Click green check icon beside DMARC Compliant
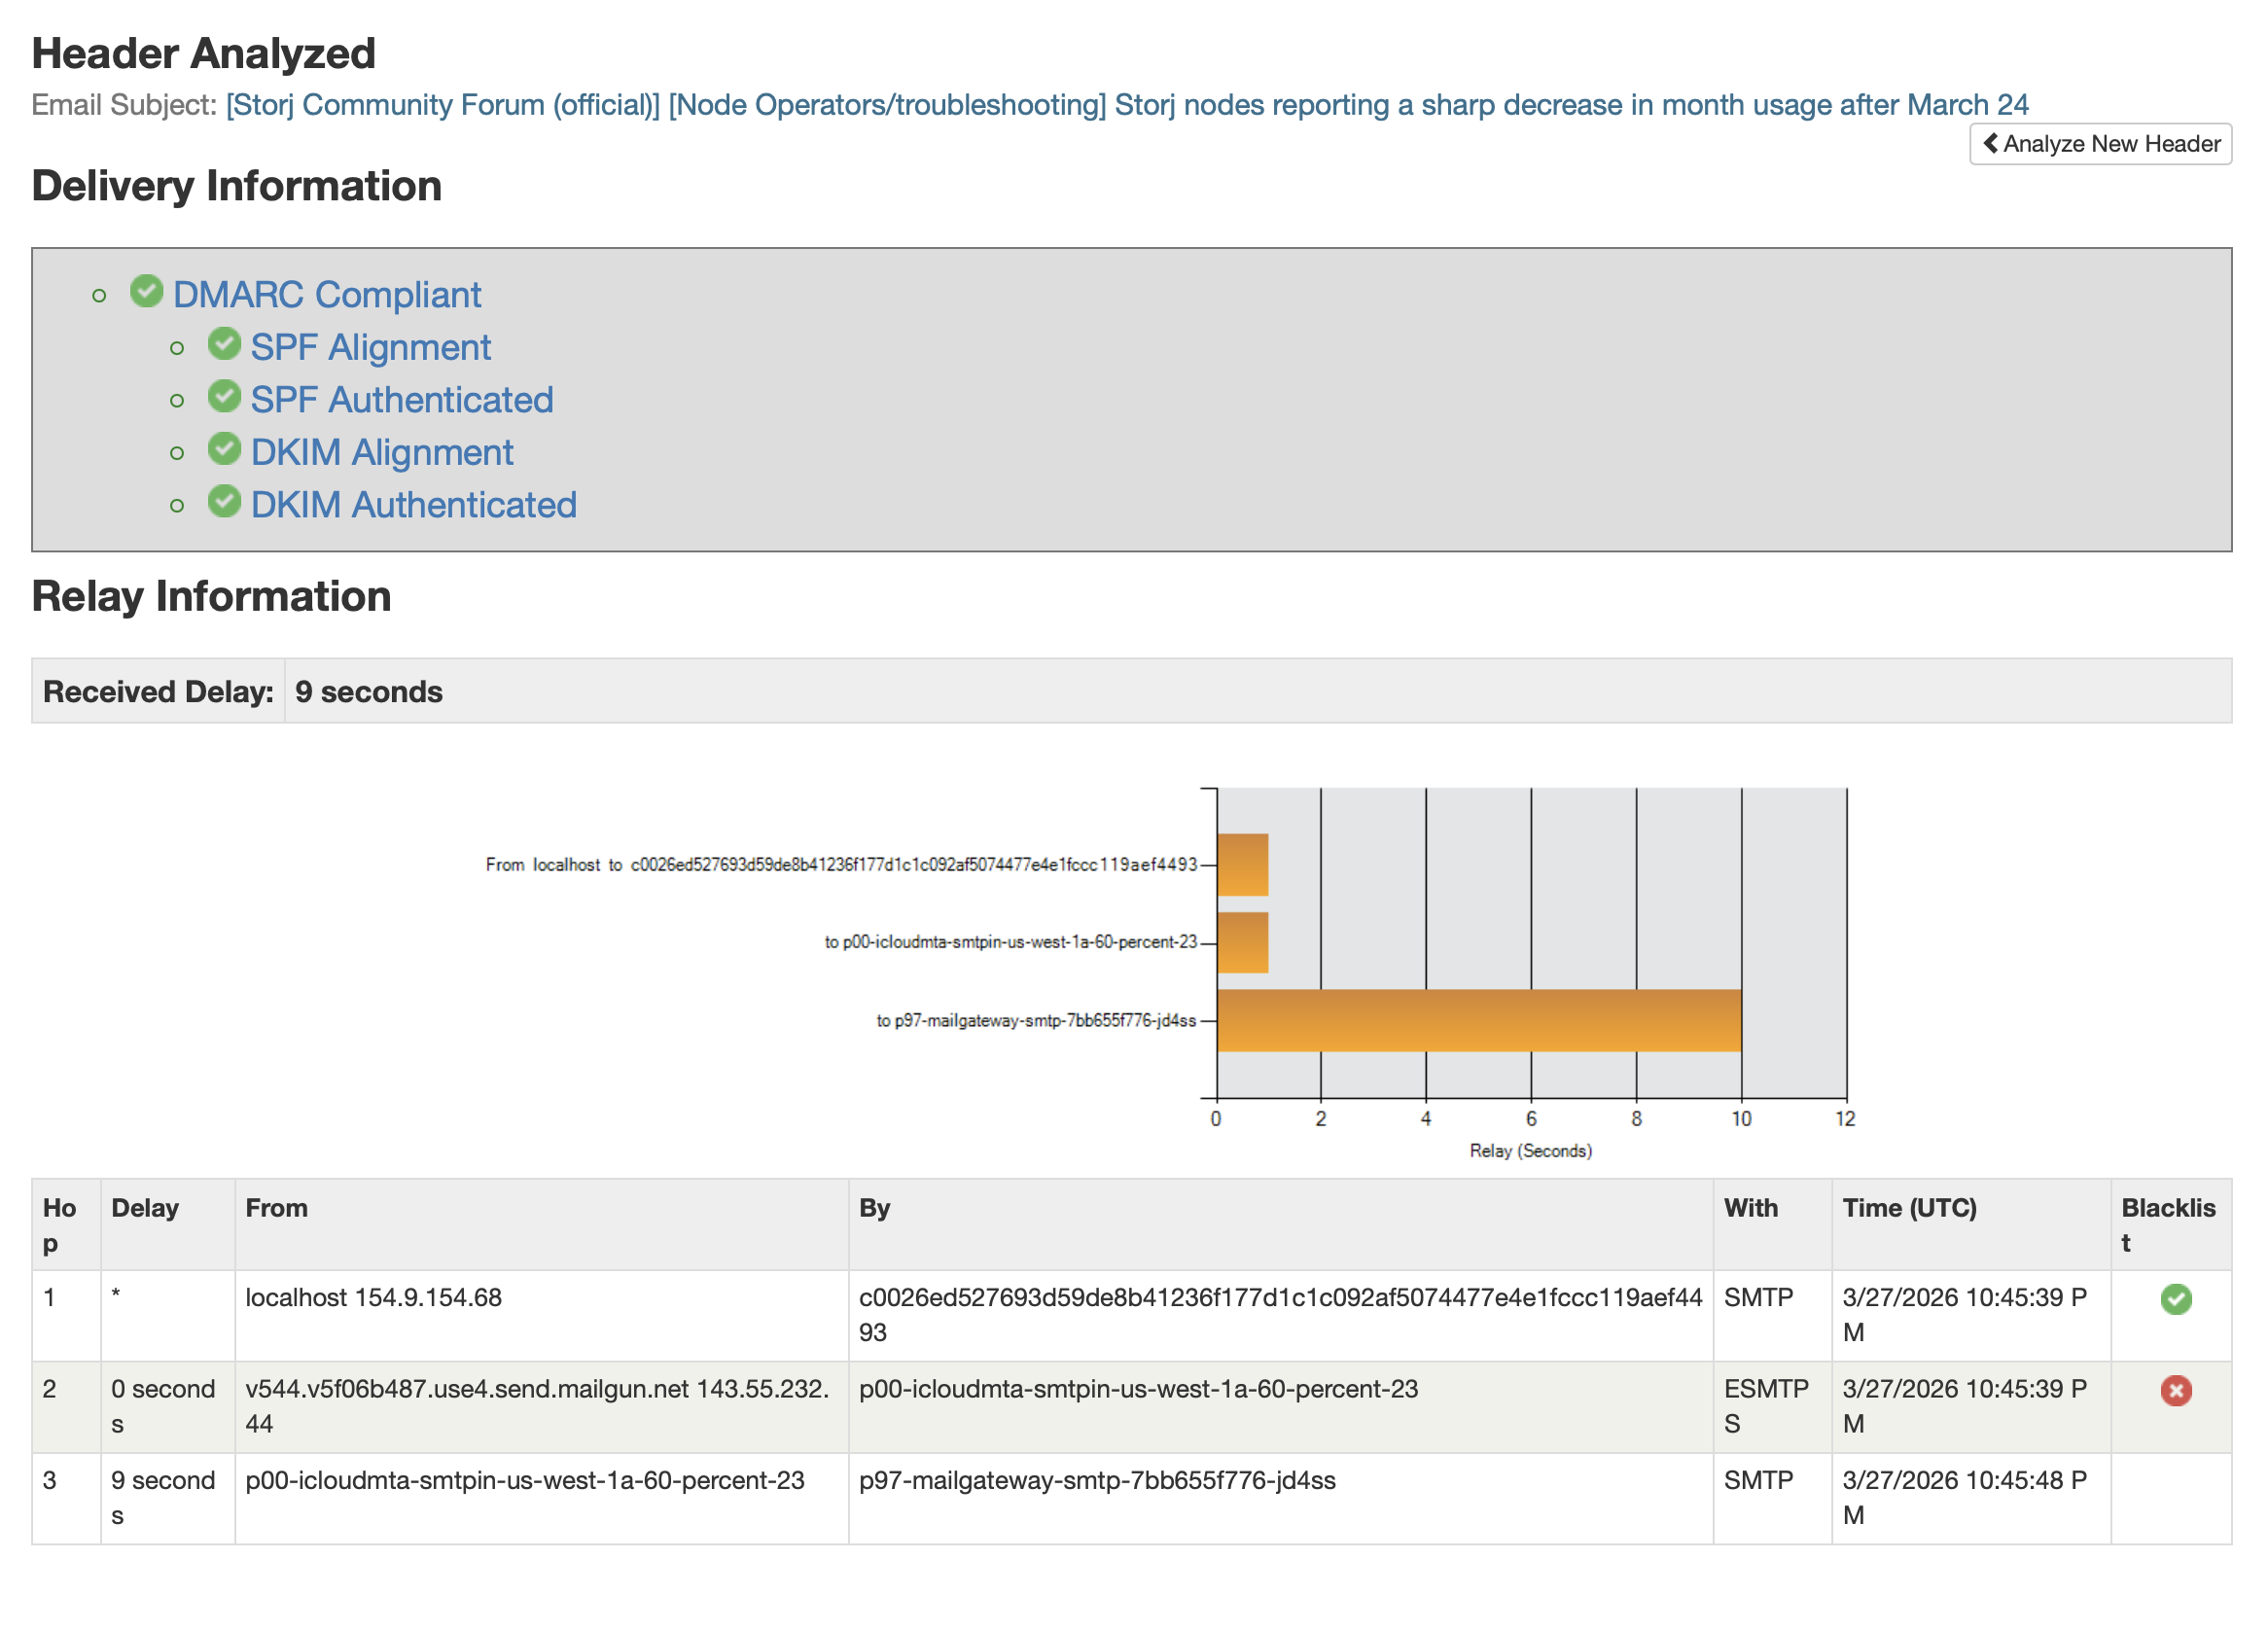Screen dimensions: 2268x1630 (x=147, y=291)
